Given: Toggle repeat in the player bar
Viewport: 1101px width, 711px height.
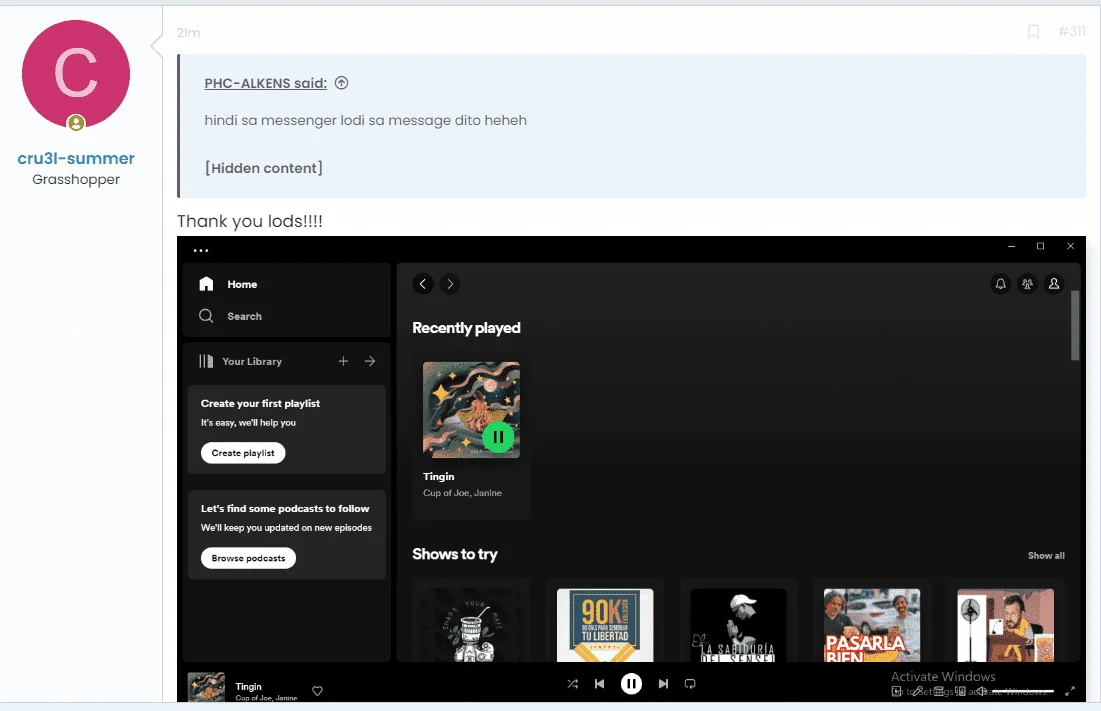Looking at the screenshot, I should (690, 684).
